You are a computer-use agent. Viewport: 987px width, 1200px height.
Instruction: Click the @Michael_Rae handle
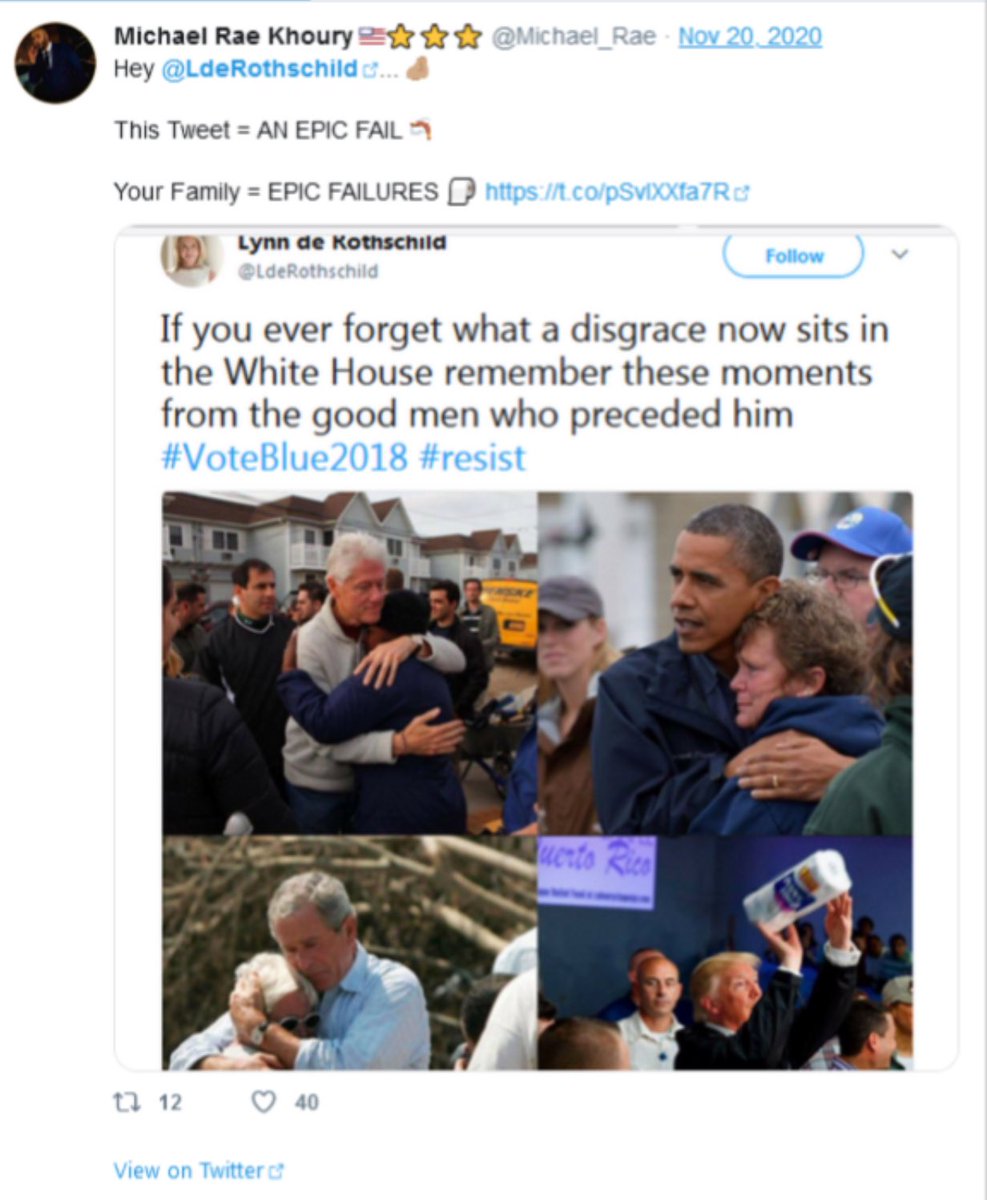574,38
